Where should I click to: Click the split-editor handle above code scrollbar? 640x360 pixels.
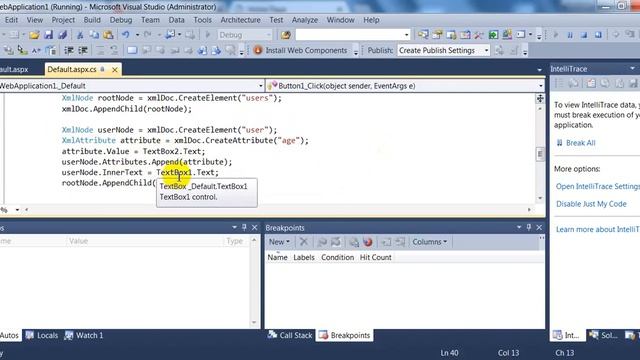[x=540, y=98]
